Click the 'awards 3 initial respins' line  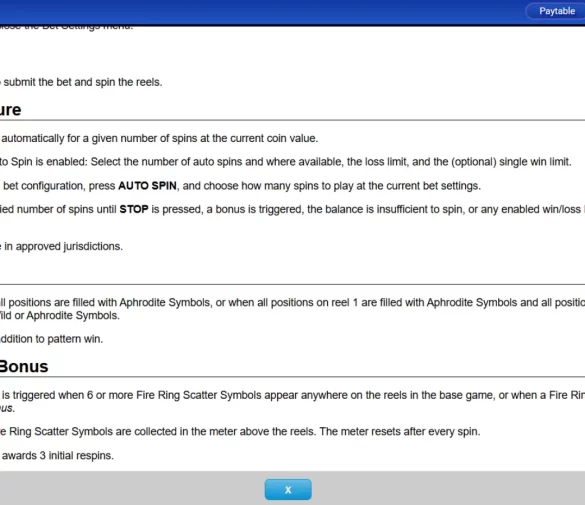(x=57, y=456)
